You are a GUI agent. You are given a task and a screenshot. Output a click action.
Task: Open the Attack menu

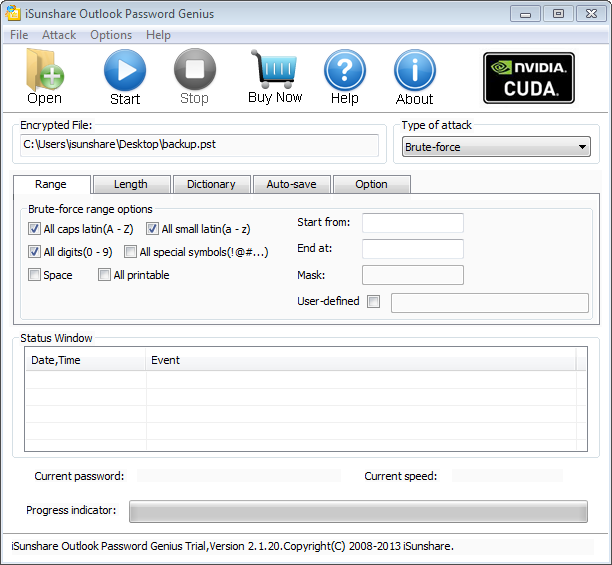click(59, 35)
